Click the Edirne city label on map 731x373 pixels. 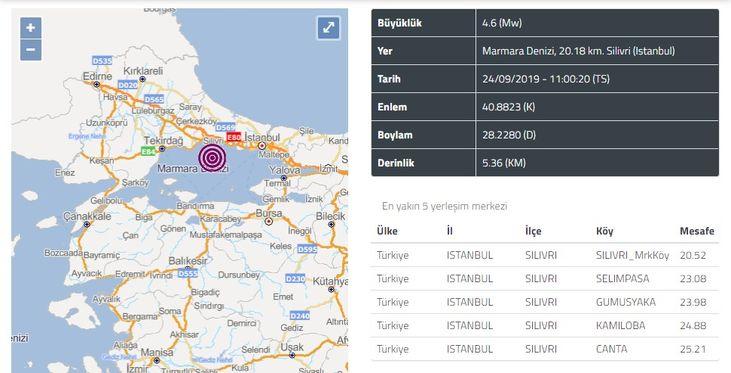(97, 76)
